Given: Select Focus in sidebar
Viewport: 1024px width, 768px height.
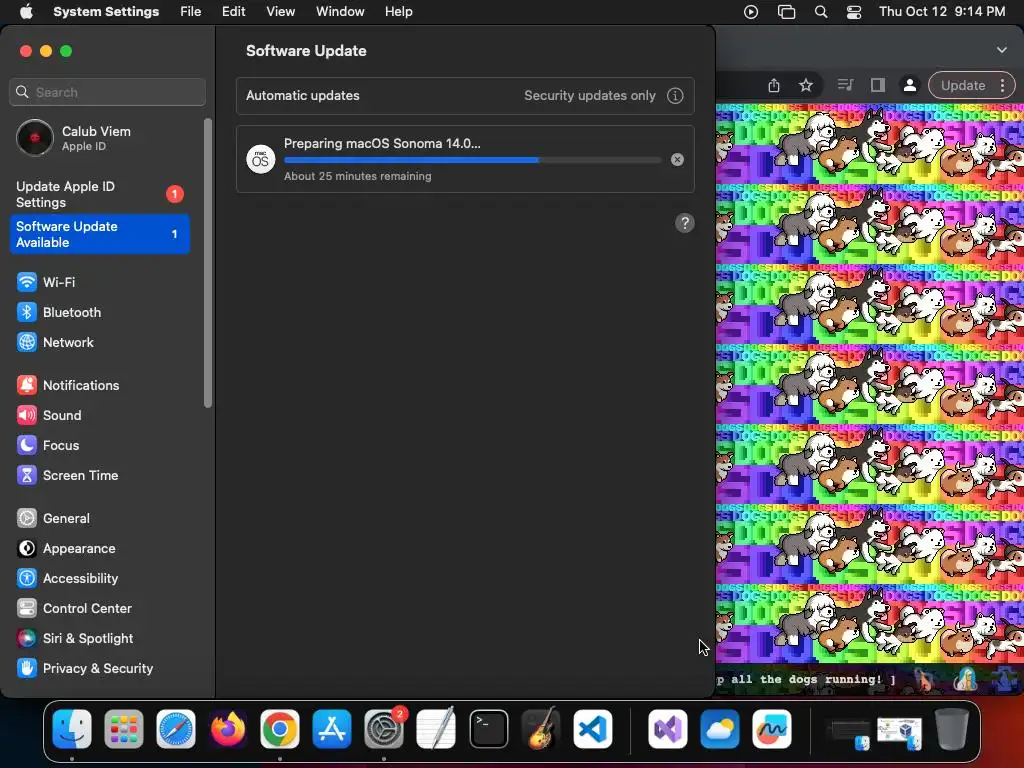Looking at the screenshot, I should tap(99, 445).
